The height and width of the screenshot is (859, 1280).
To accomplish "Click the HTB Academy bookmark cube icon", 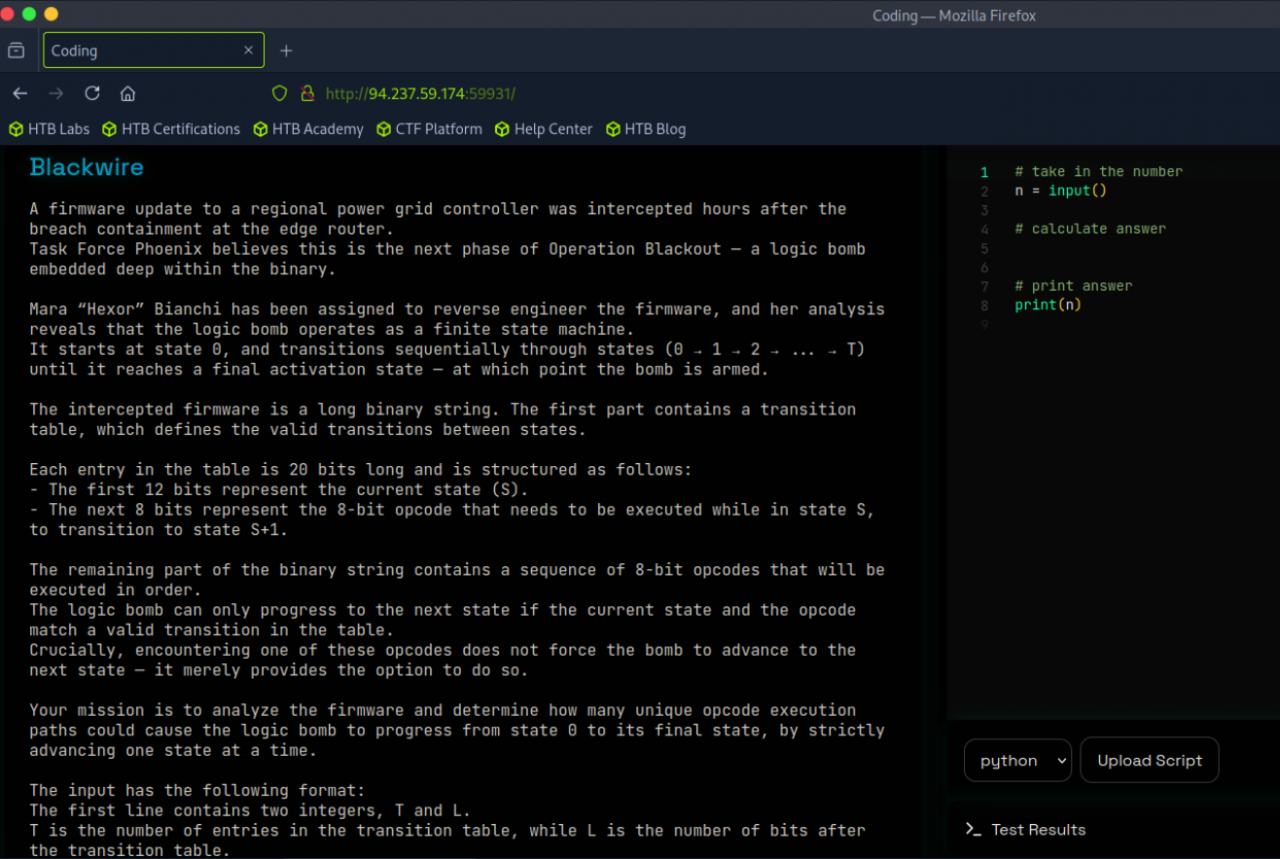I will pos(261,129).
